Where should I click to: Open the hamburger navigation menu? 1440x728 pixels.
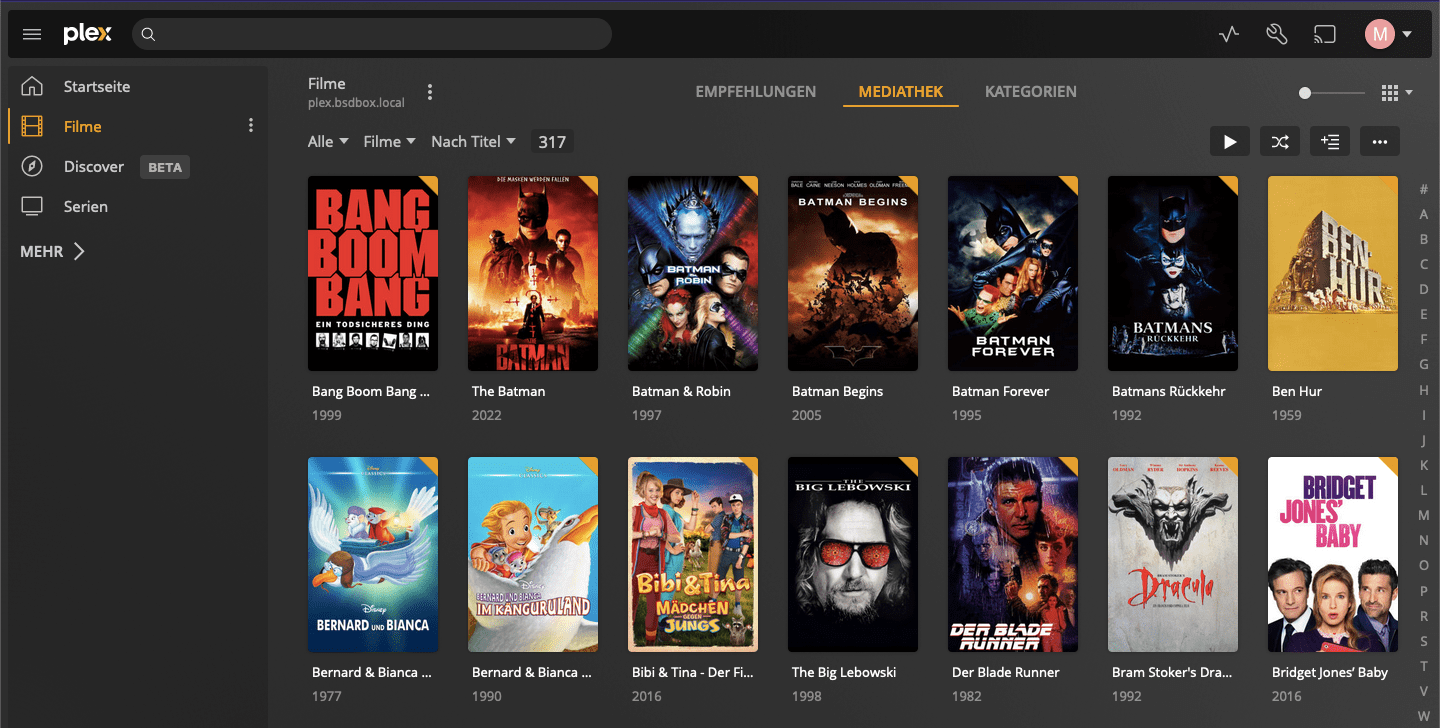point(32,34)
